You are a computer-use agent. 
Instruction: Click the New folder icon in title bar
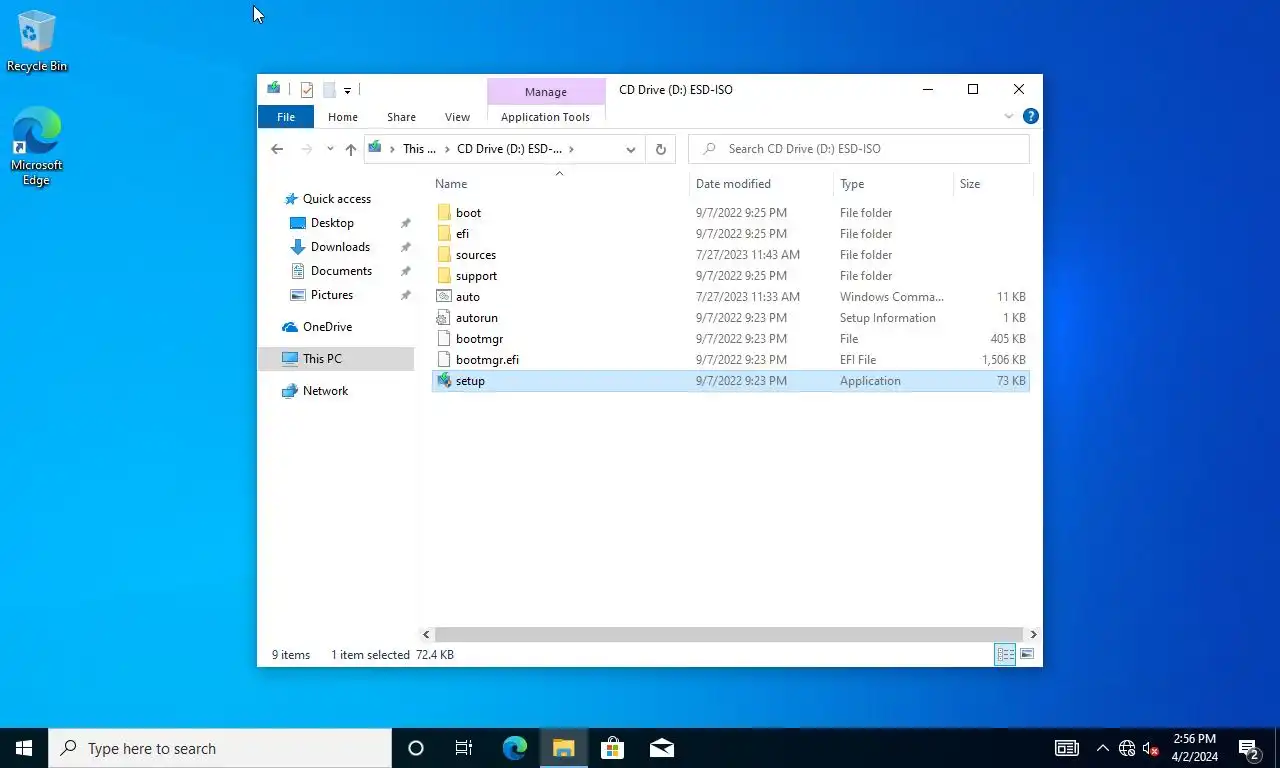pos(329,90)
